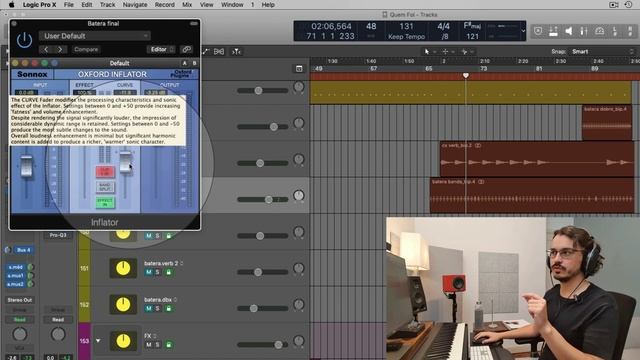640x360 pixels.
Task: Open the Logic Pro X menu
Action: [x=39, y=4]
